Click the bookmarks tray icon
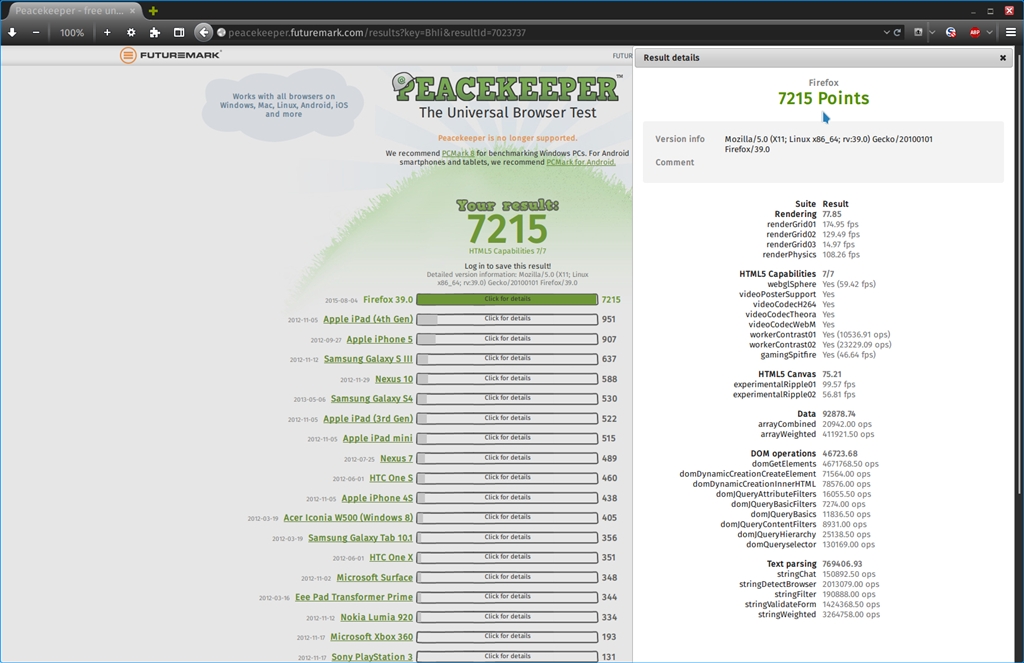Screen dimensions: 1024x663 point(918,32)
